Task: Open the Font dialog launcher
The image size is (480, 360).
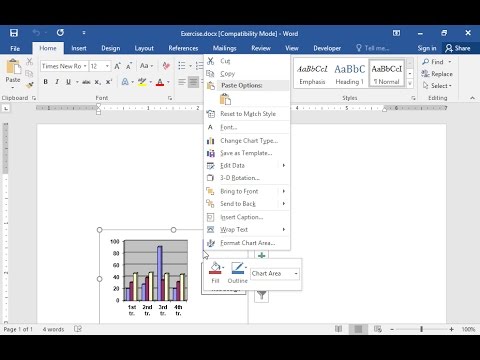Action: coord(170,98)
